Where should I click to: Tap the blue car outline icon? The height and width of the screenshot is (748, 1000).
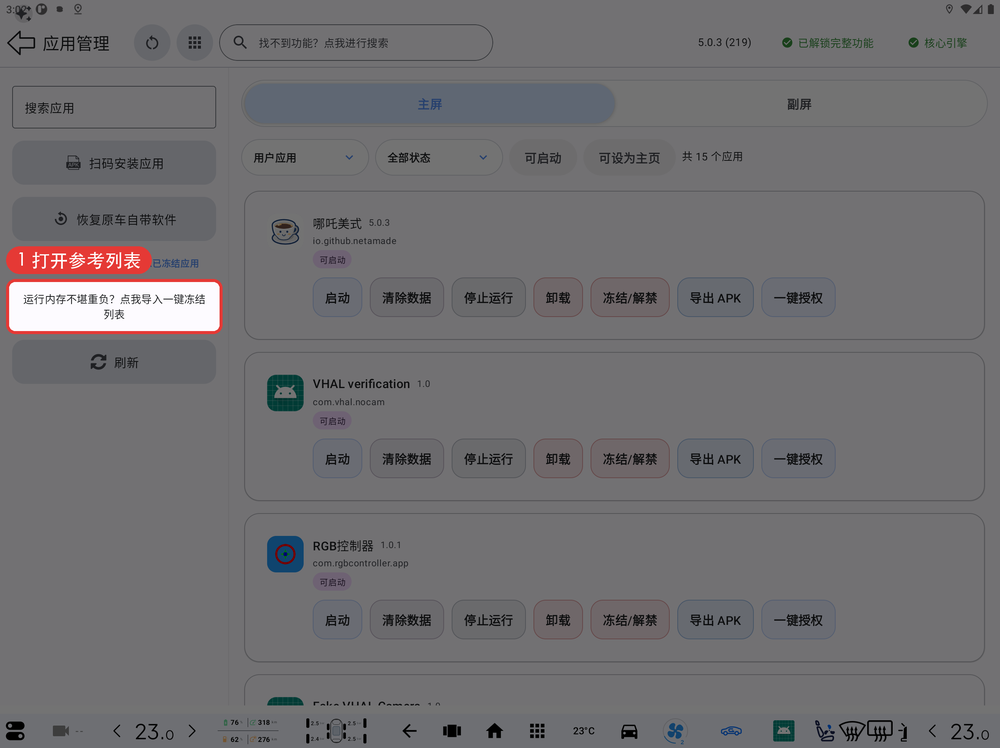(x=731, y=731)
